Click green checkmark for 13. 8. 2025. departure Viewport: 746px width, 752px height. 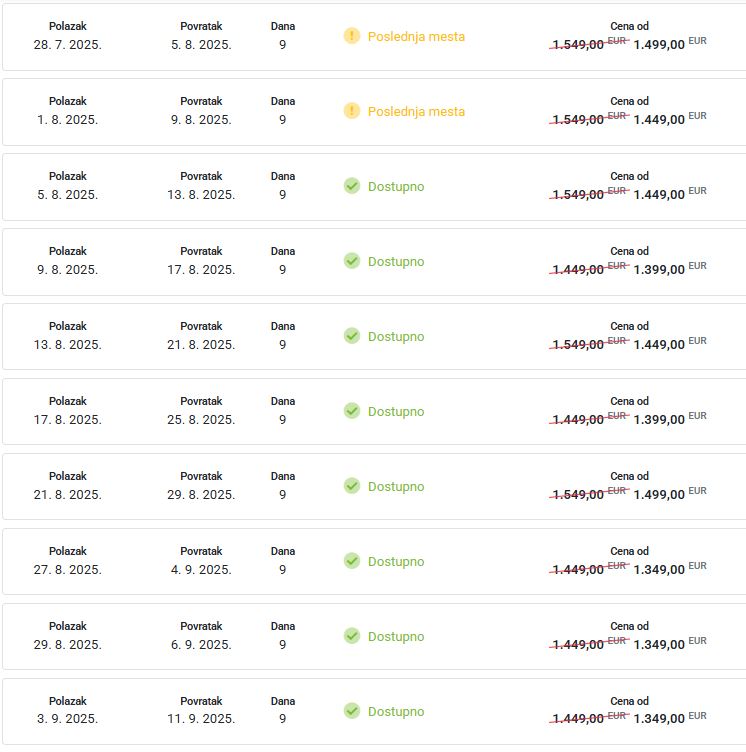[352, 336]
